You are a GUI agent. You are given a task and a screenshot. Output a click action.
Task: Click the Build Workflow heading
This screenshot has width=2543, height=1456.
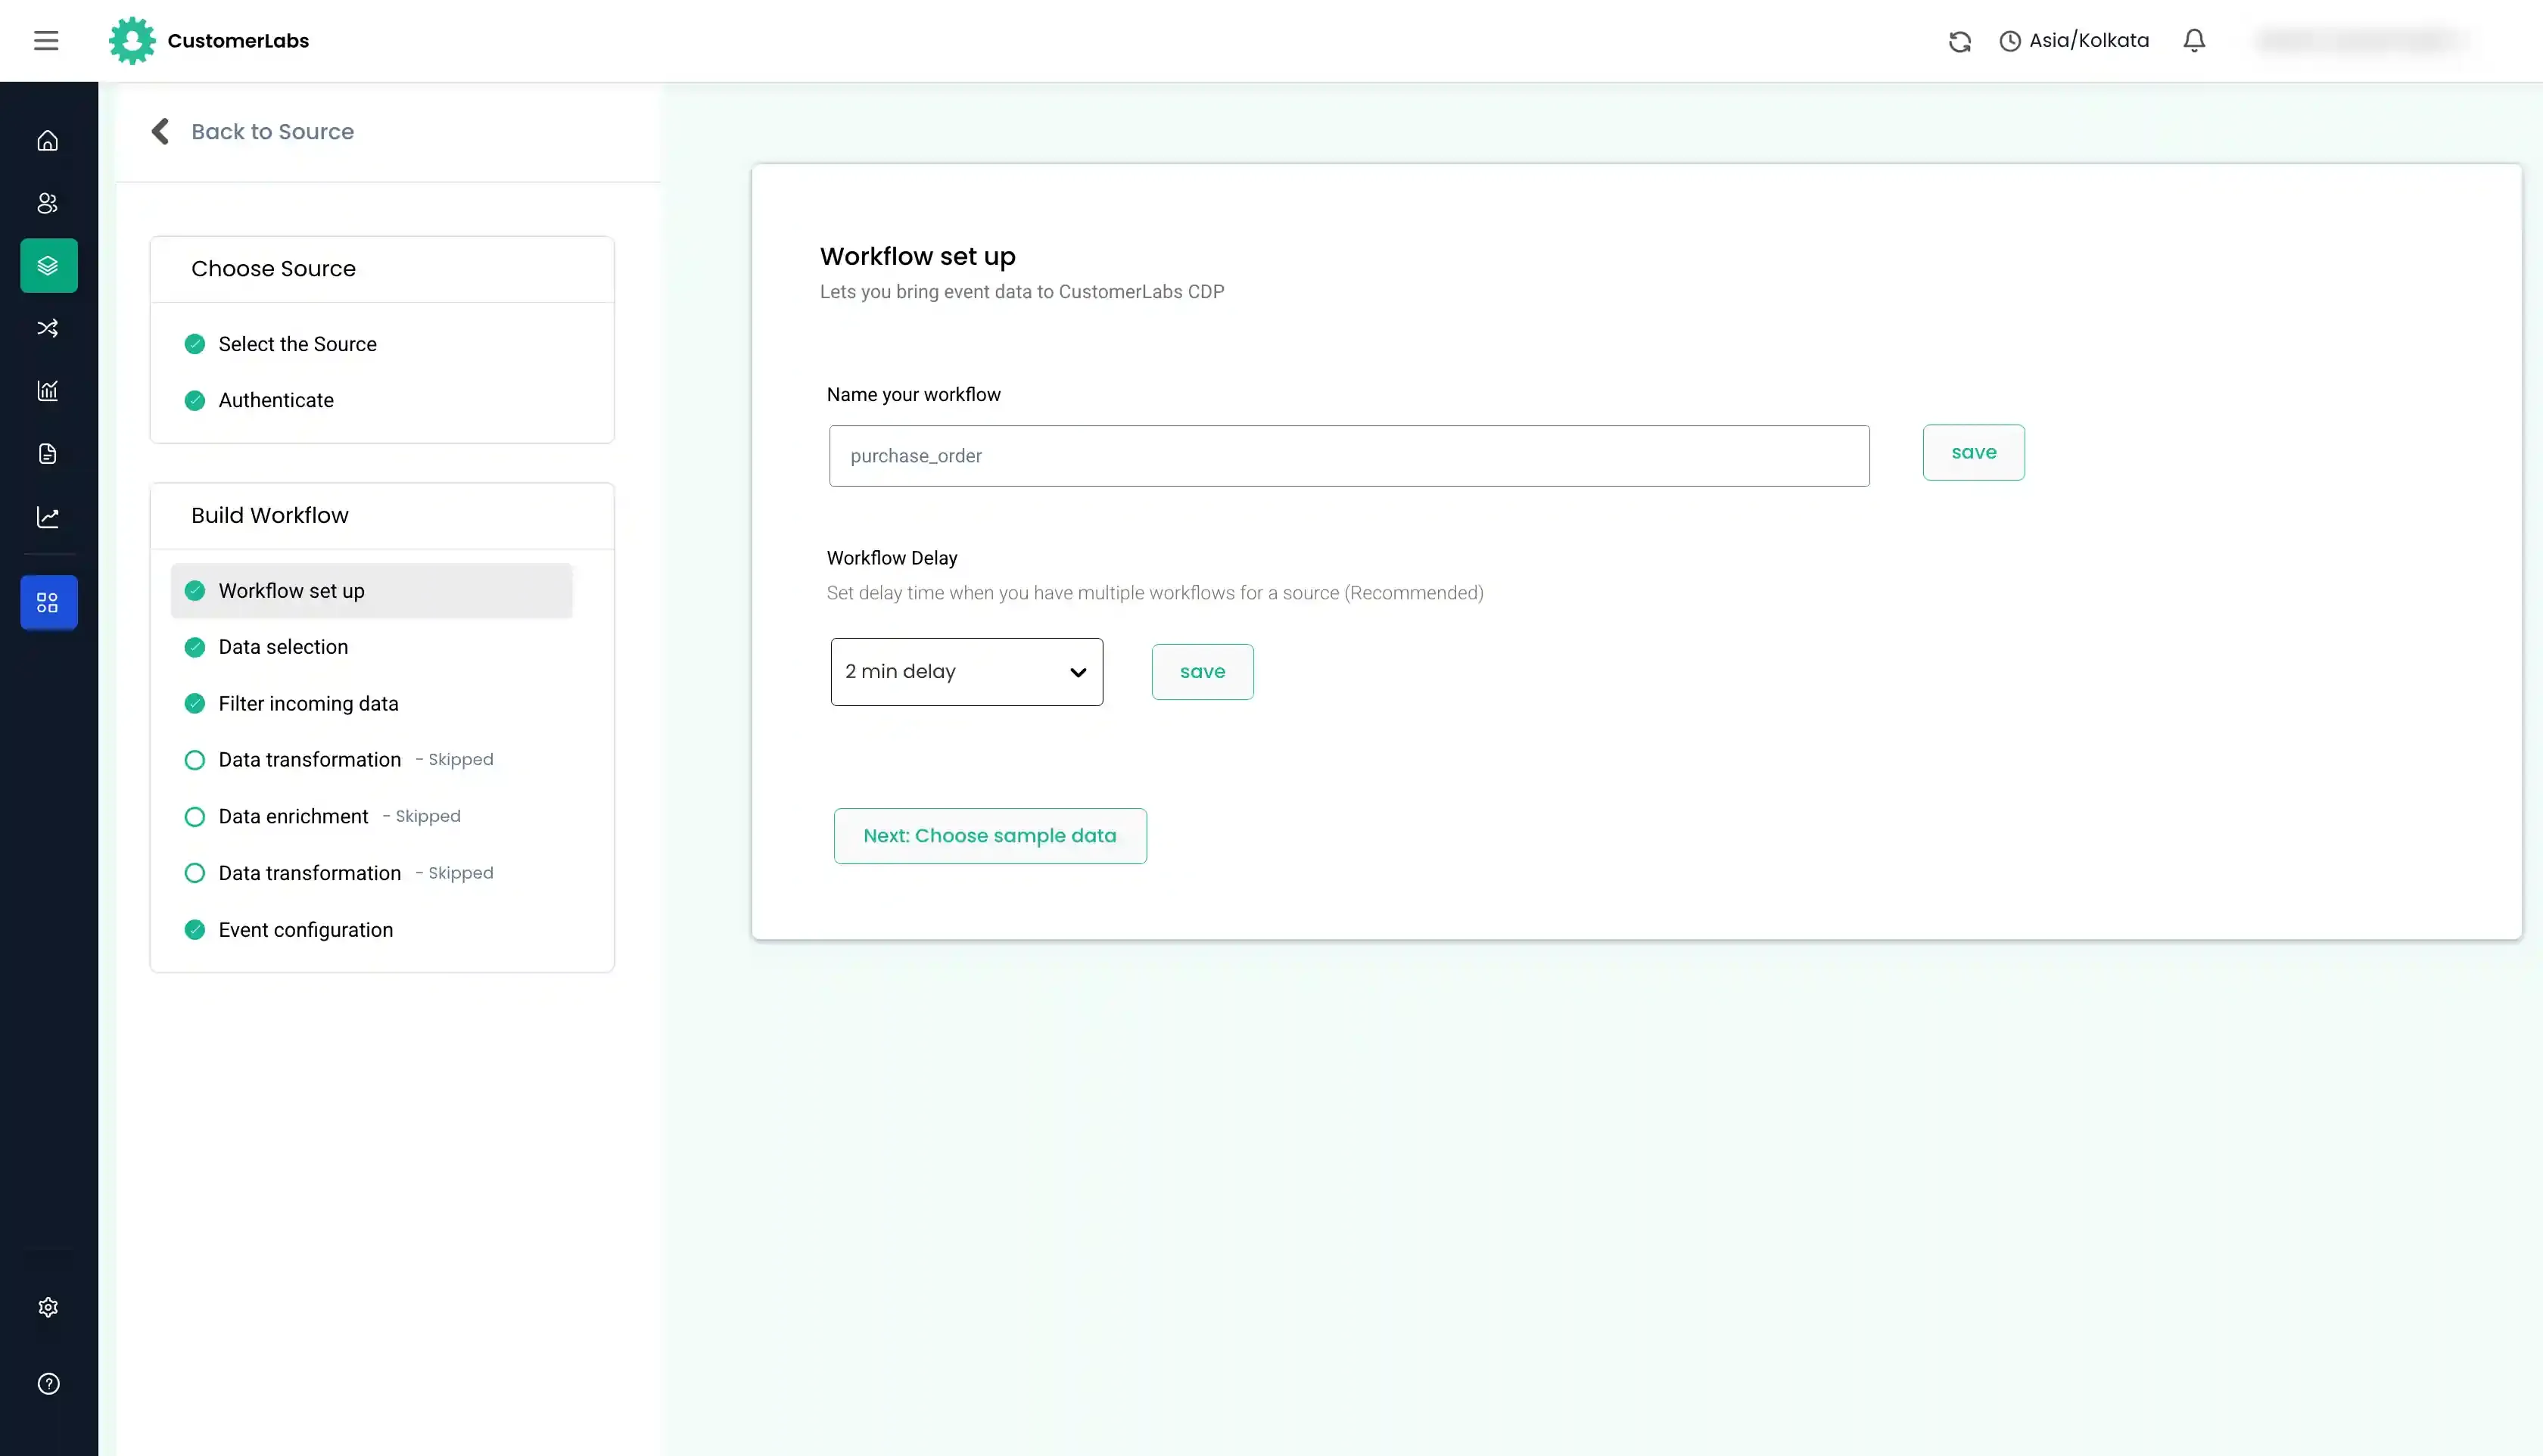coord(270,516)
